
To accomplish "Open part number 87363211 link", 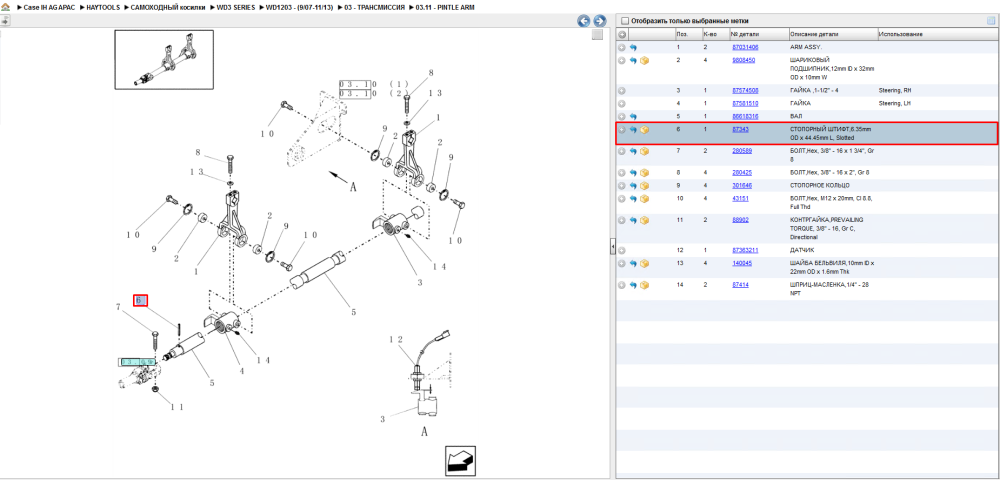I will (745, 251).
